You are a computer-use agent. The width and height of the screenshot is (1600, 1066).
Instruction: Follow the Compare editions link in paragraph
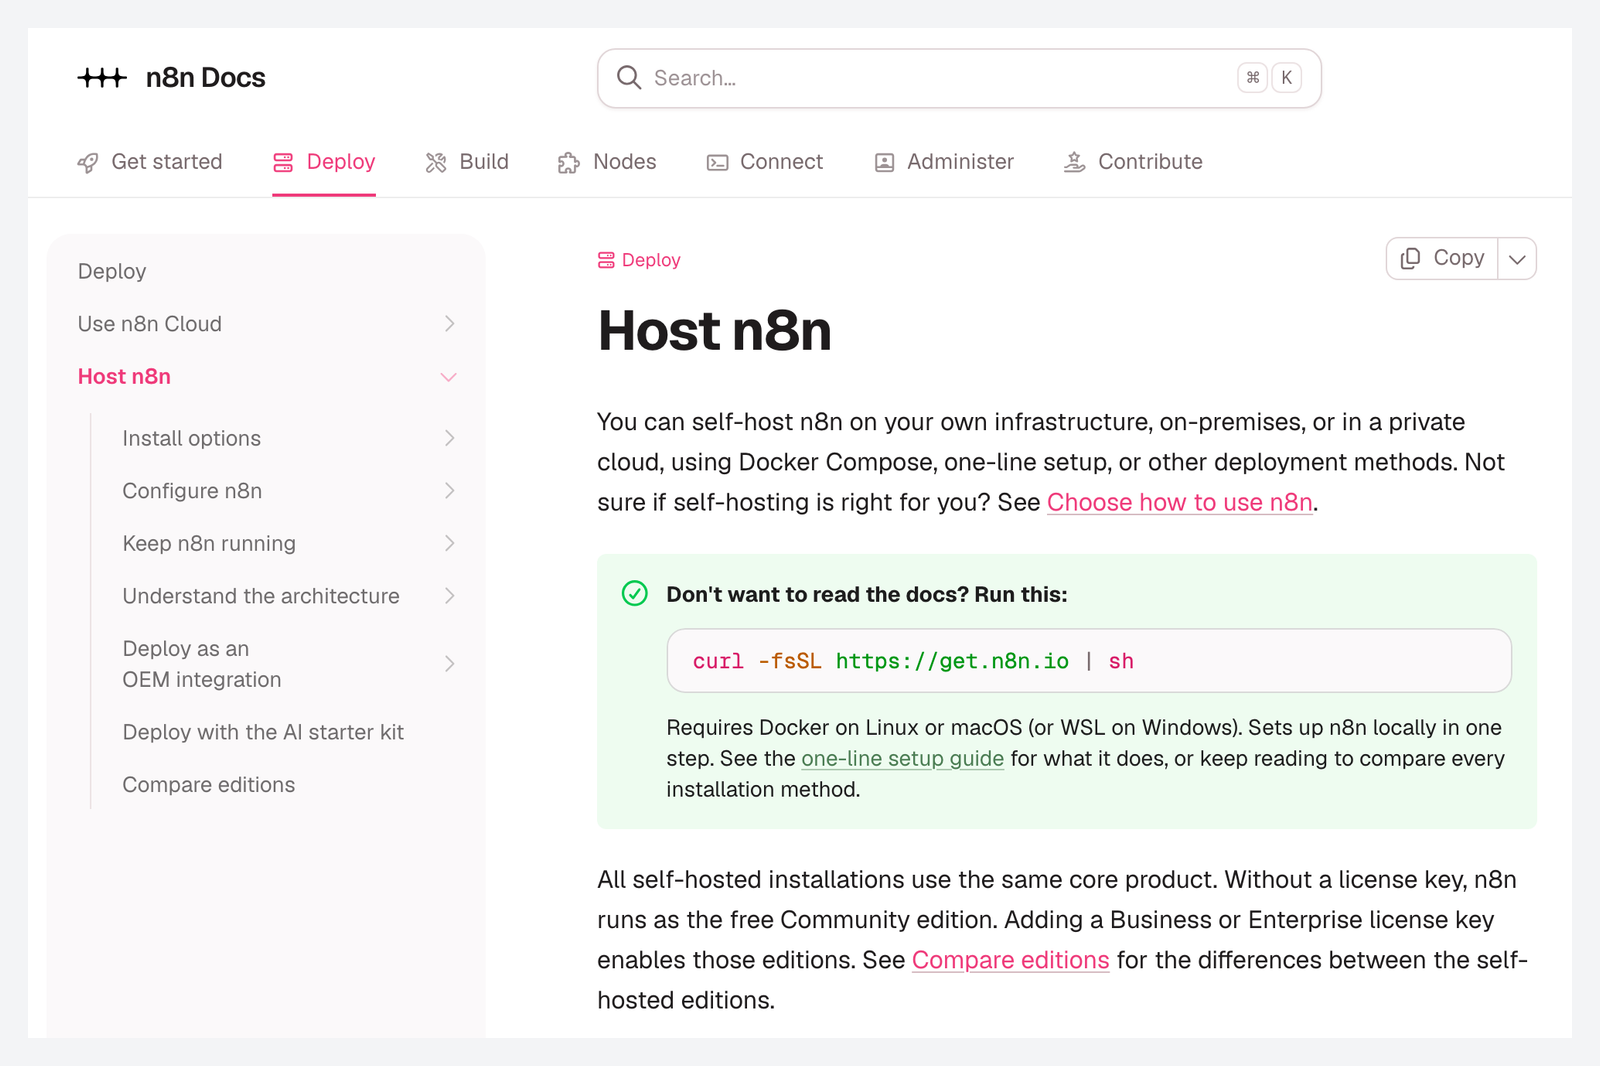(x=1011, y=960)
